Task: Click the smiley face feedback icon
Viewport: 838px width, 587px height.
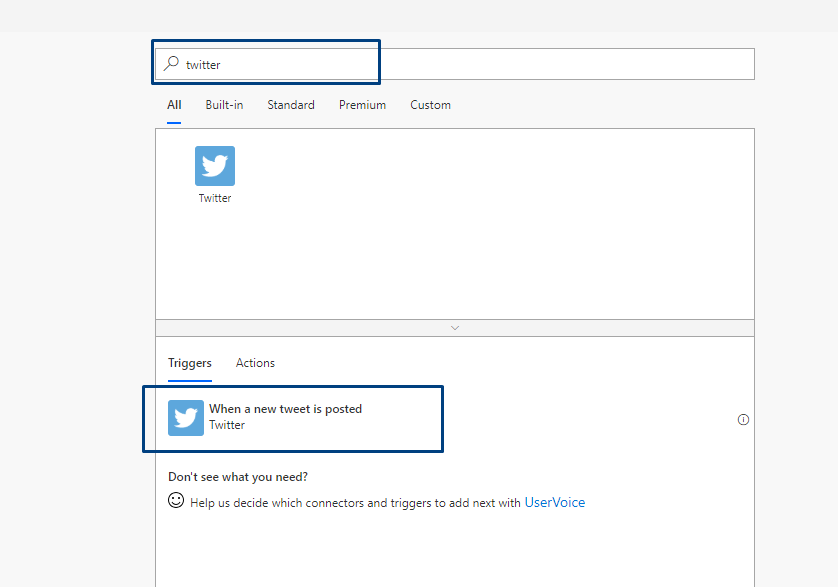Action: (176, 500)
